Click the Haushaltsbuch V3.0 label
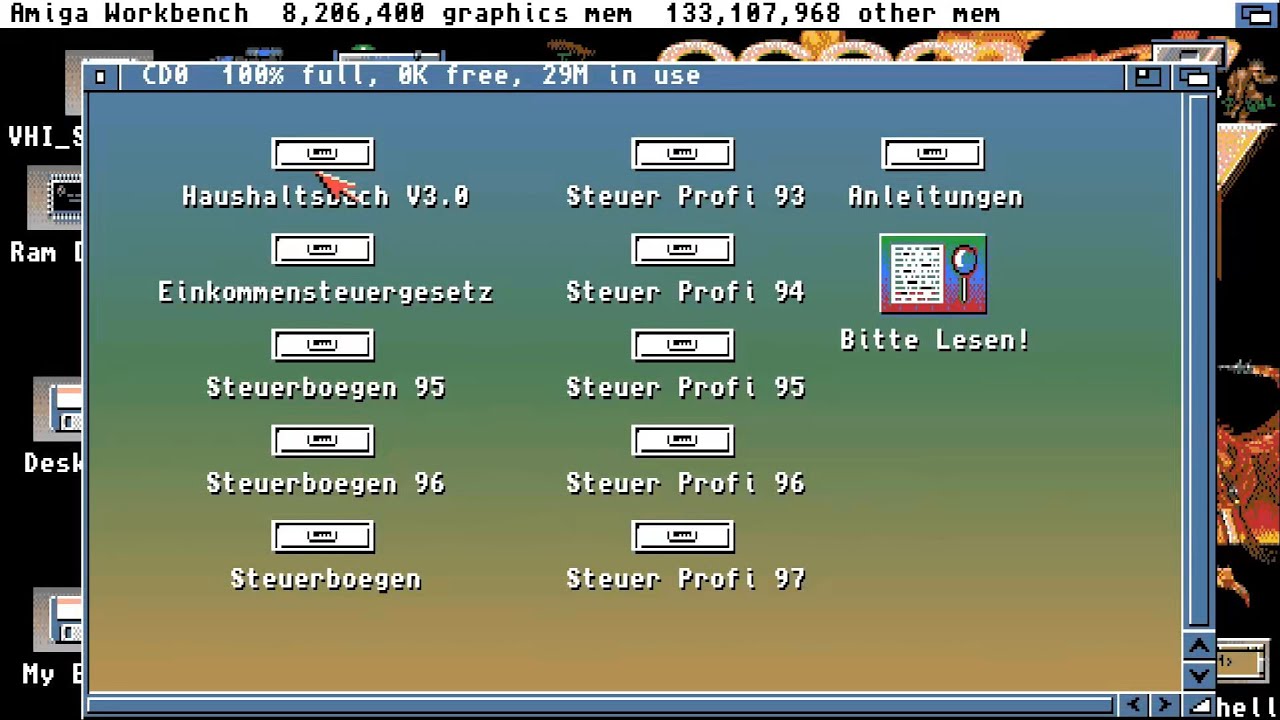Viewport: 1280px width, 720px height. point(326,196)
